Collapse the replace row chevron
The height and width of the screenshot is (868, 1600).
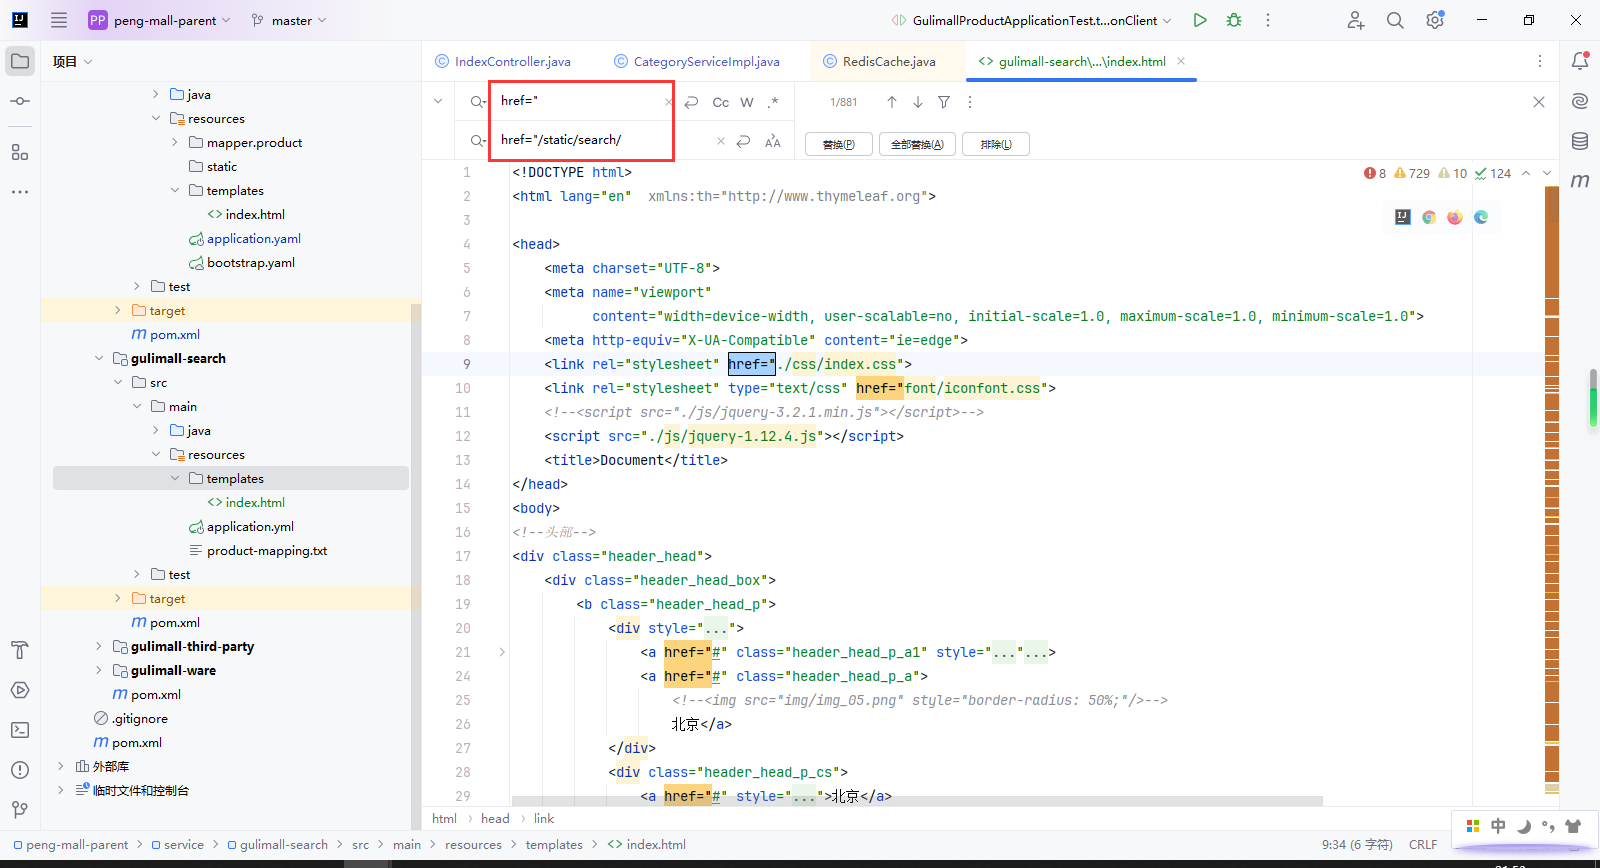(x=438, y=101)
